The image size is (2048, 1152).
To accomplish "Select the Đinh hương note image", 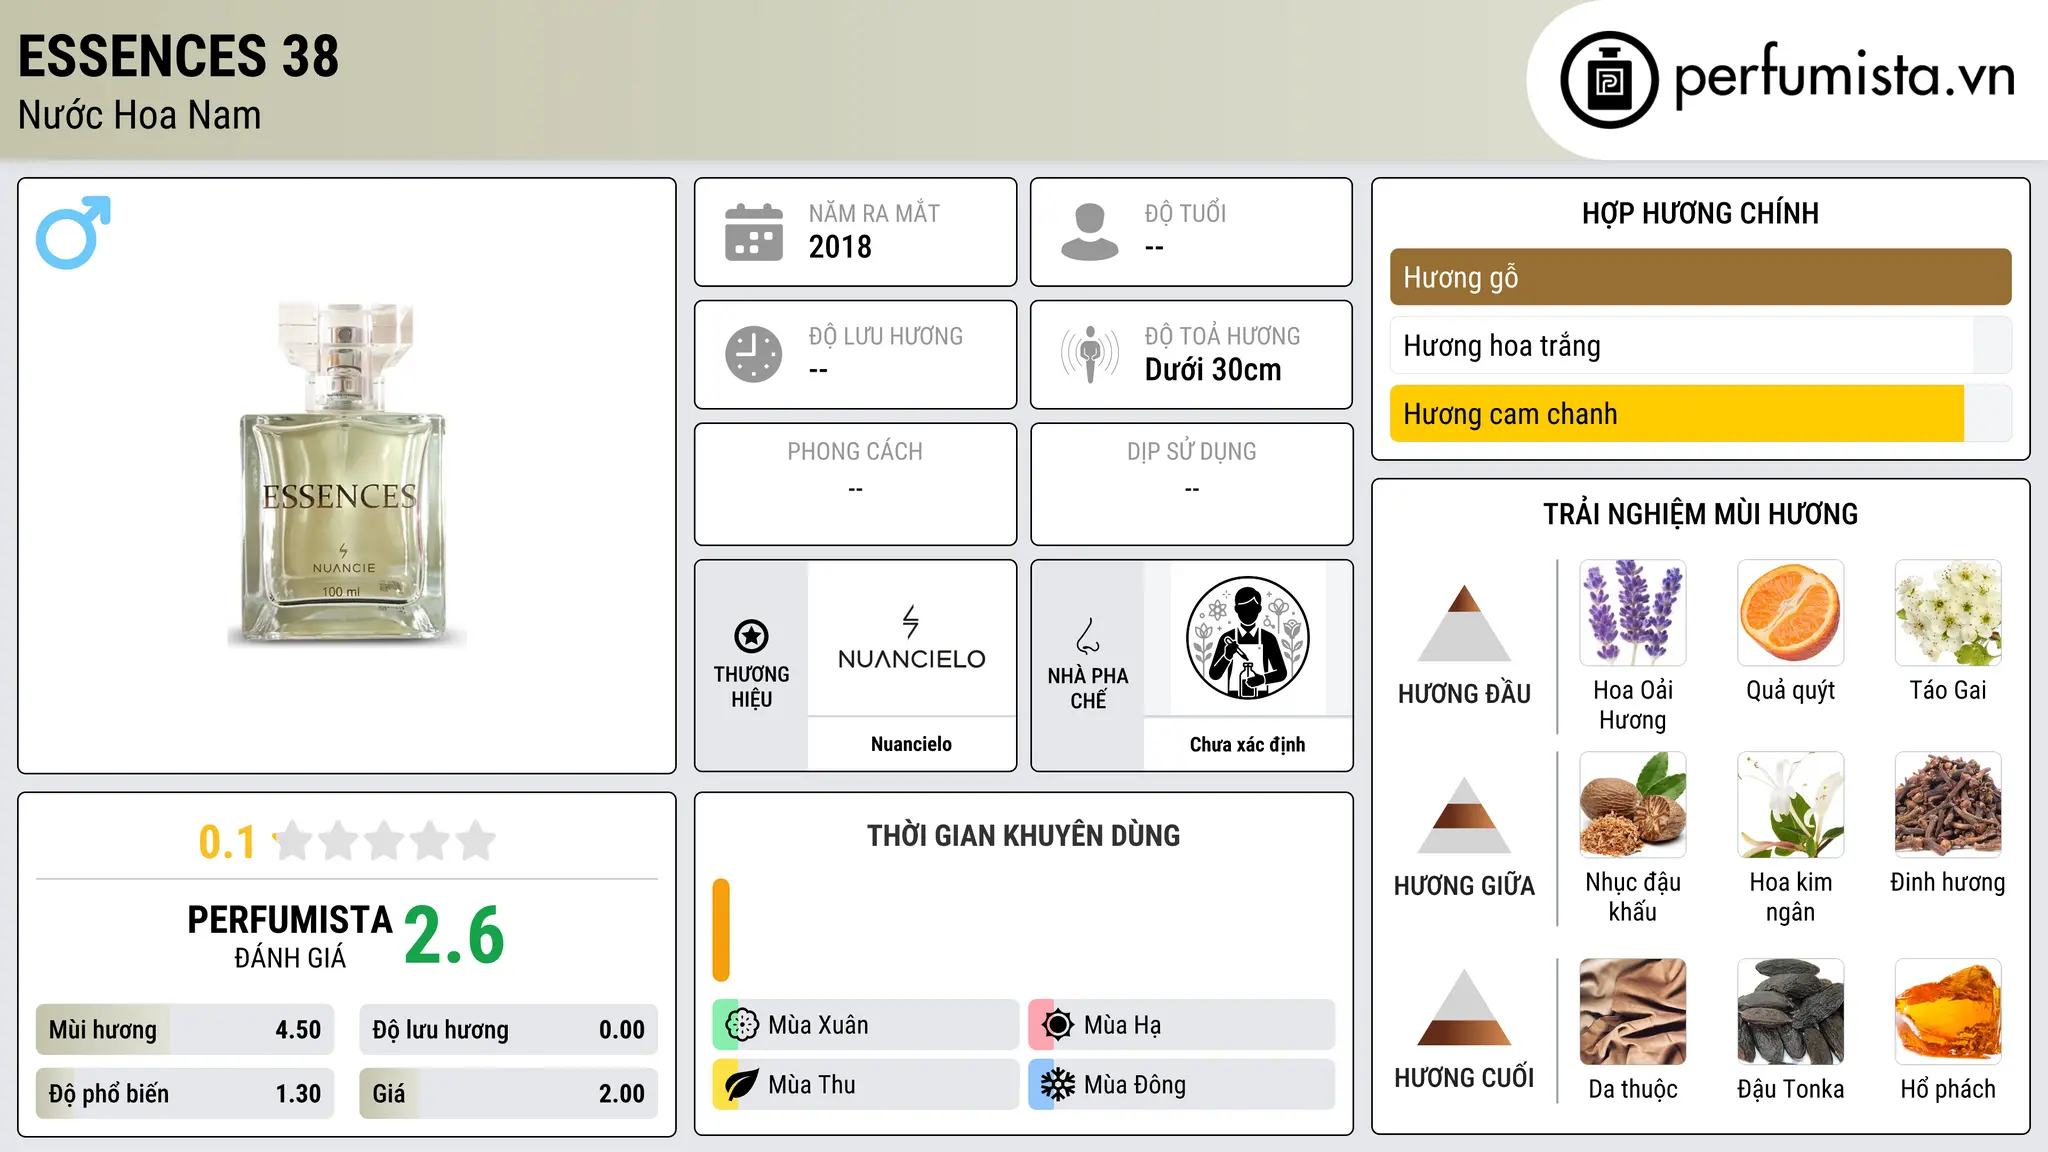I will point(1948,805).
